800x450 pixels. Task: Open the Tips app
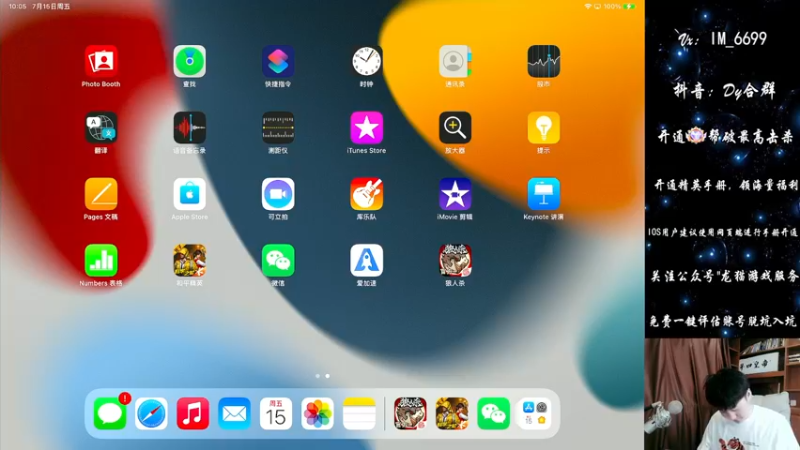(x=543, y=128)
